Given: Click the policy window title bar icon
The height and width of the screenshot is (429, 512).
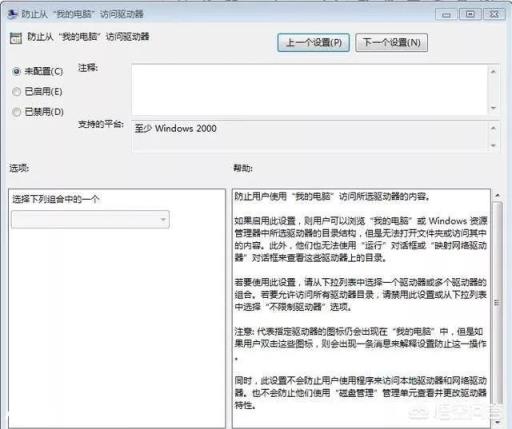Looking at the screenshot, I should coord(12,14).
